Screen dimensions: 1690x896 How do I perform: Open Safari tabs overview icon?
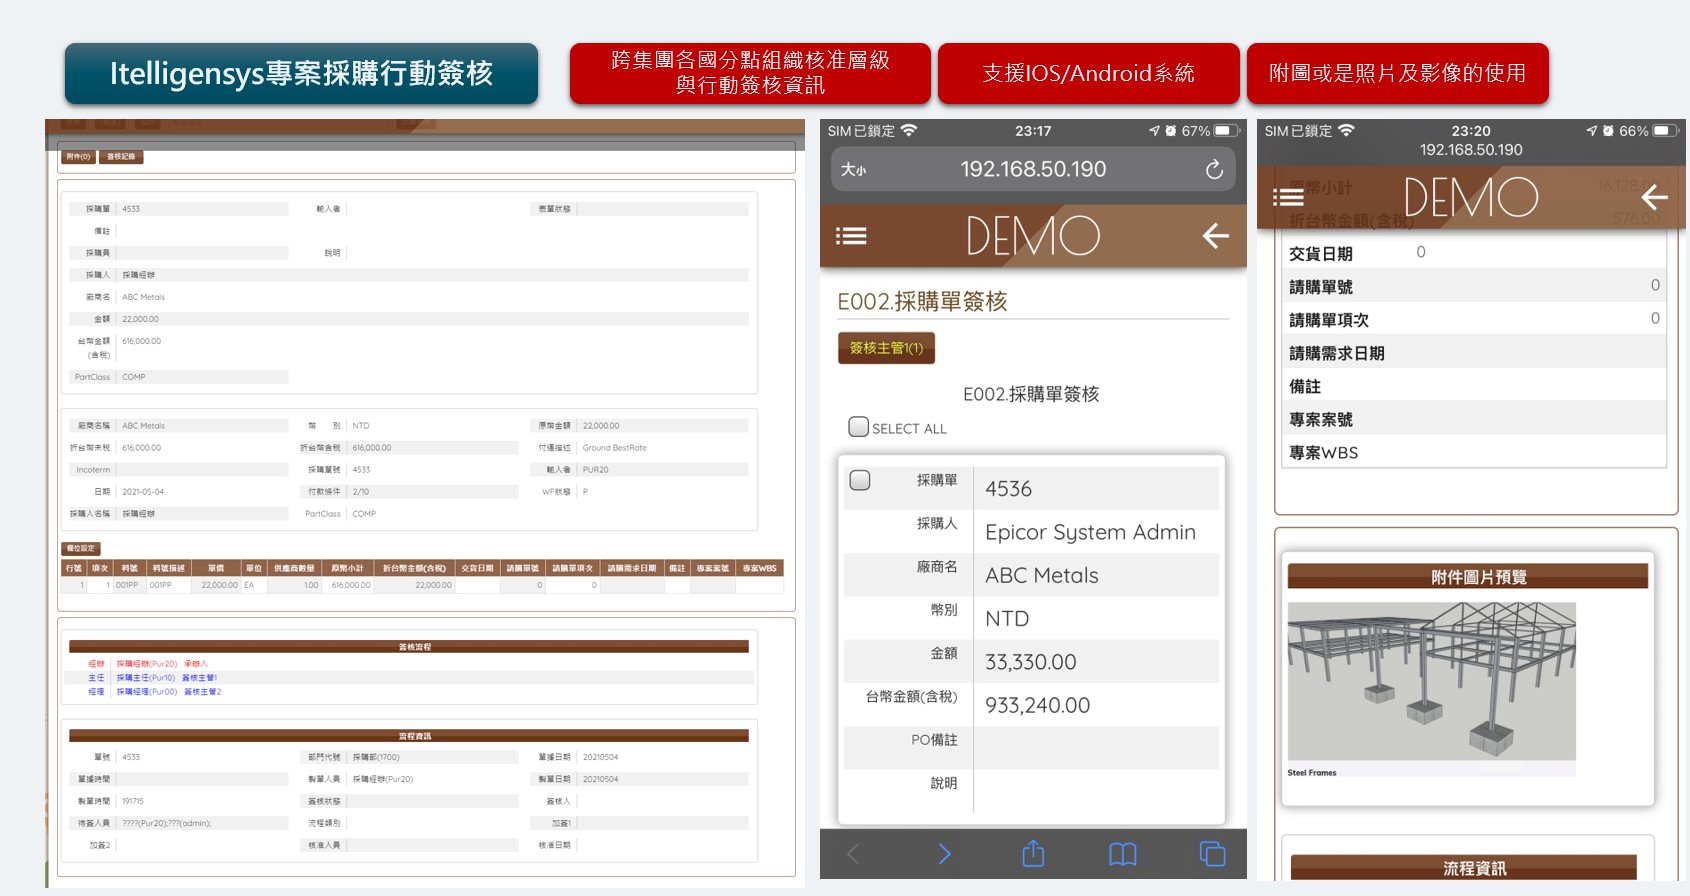coord(1212,854)
